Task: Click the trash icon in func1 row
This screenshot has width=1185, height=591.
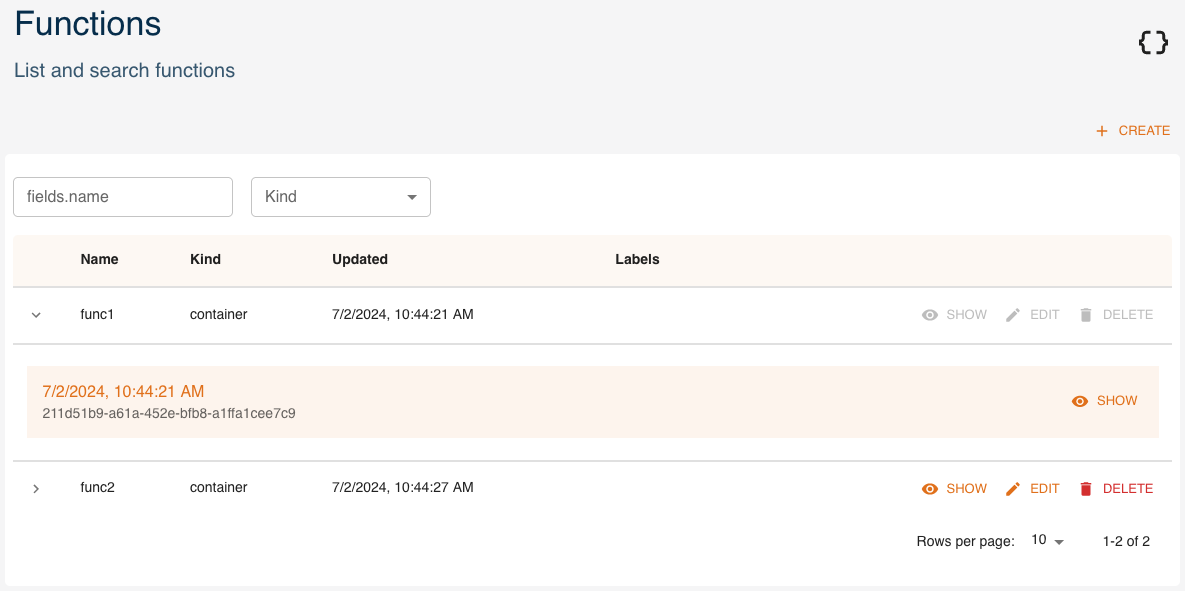Action: [x=1086, y=315]
